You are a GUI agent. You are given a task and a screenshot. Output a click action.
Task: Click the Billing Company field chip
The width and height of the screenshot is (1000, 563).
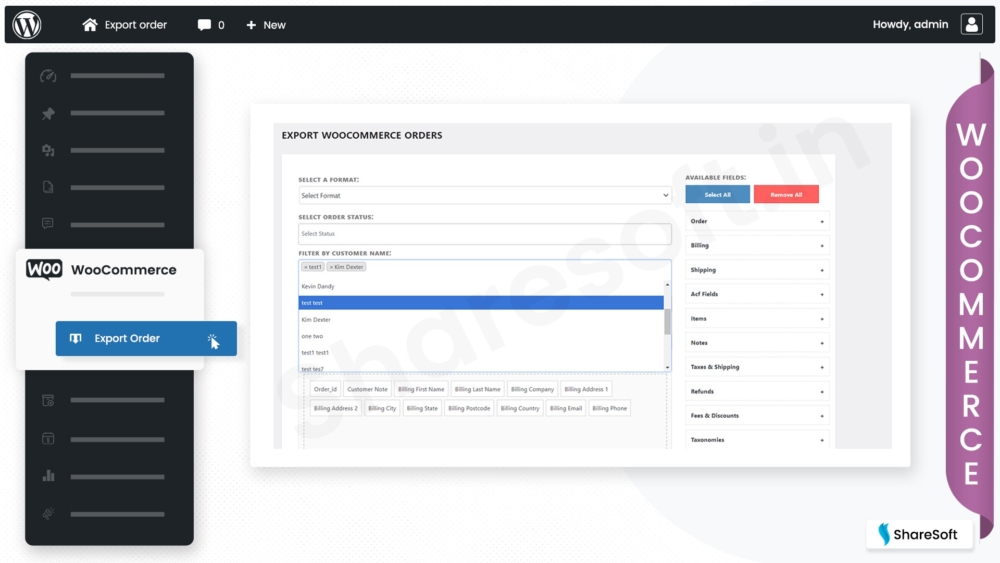(x=533, y=389)
